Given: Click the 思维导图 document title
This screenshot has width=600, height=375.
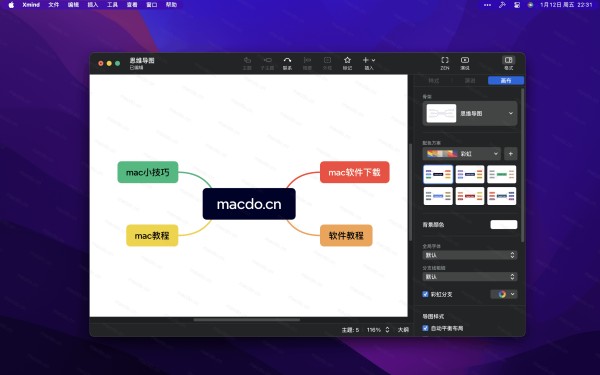Looking at the screenshot, I should tap(142, 60).
